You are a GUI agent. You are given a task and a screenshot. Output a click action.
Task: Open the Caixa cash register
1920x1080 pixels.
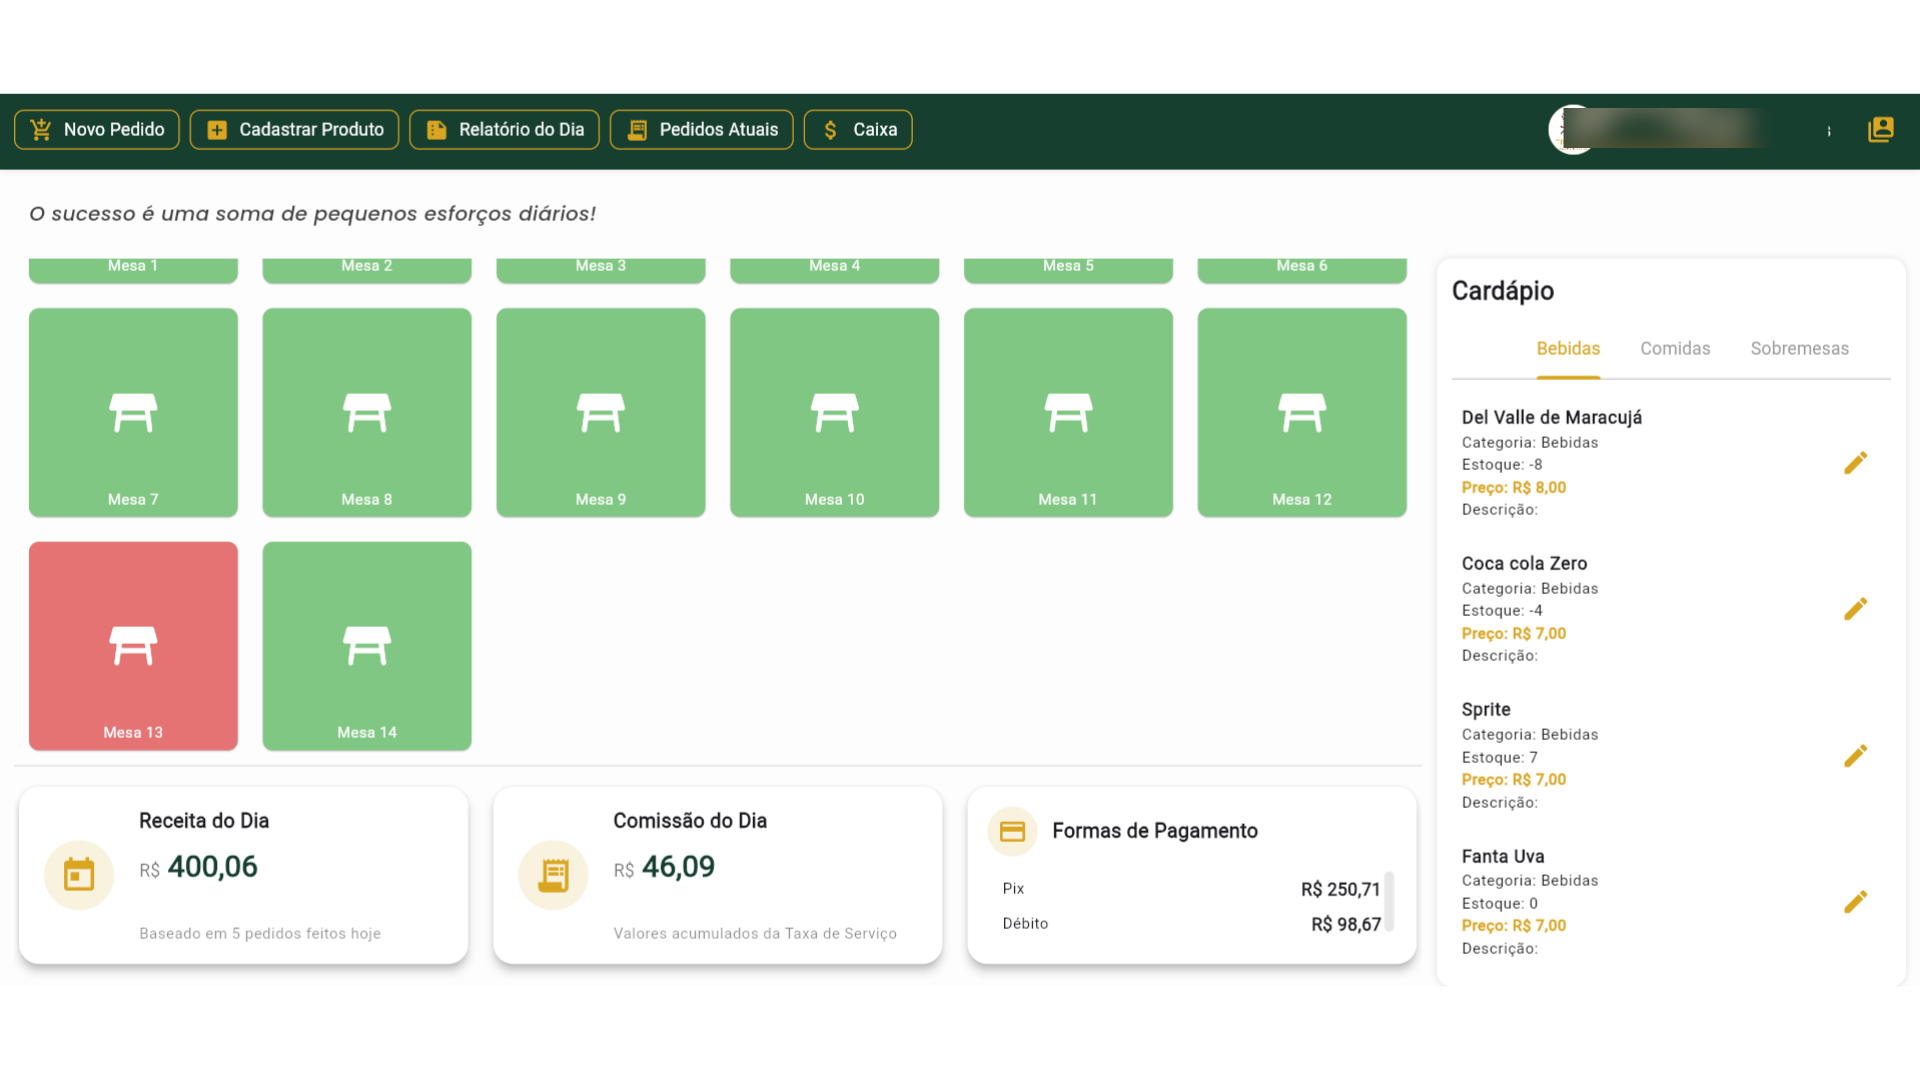858,130
